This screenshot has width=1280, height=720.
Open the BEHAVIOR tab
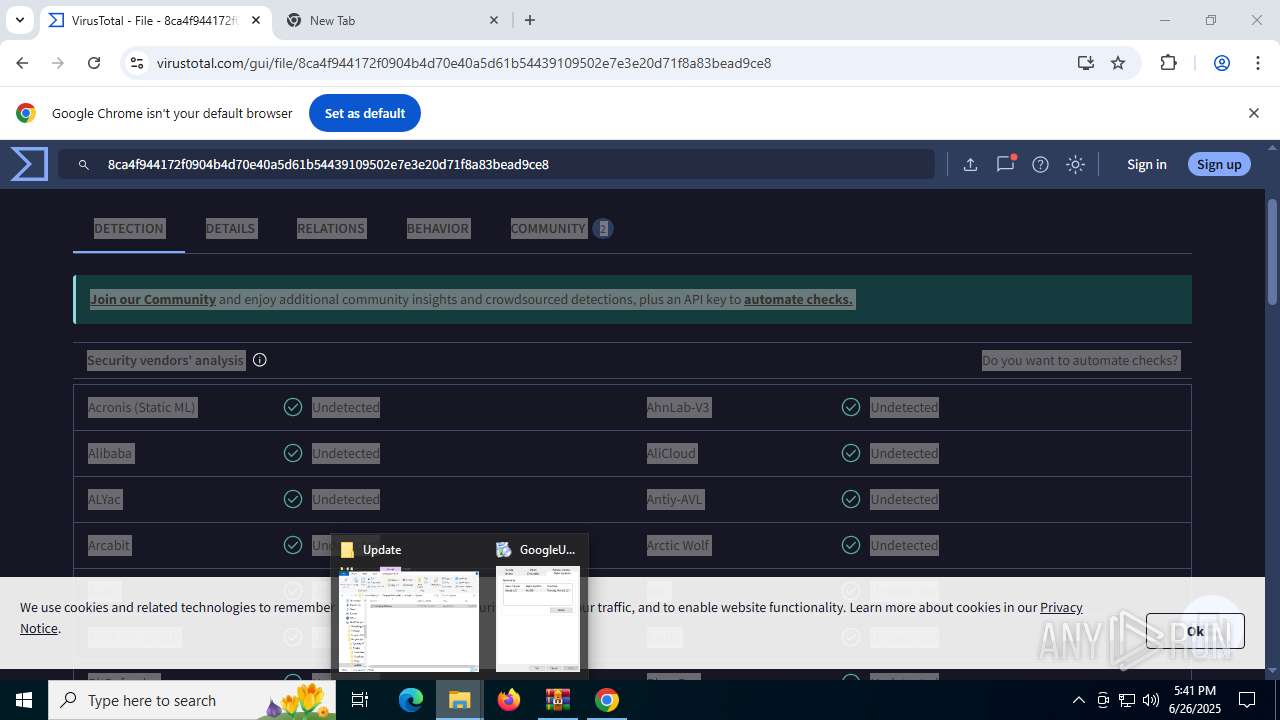tap(438, 228)
